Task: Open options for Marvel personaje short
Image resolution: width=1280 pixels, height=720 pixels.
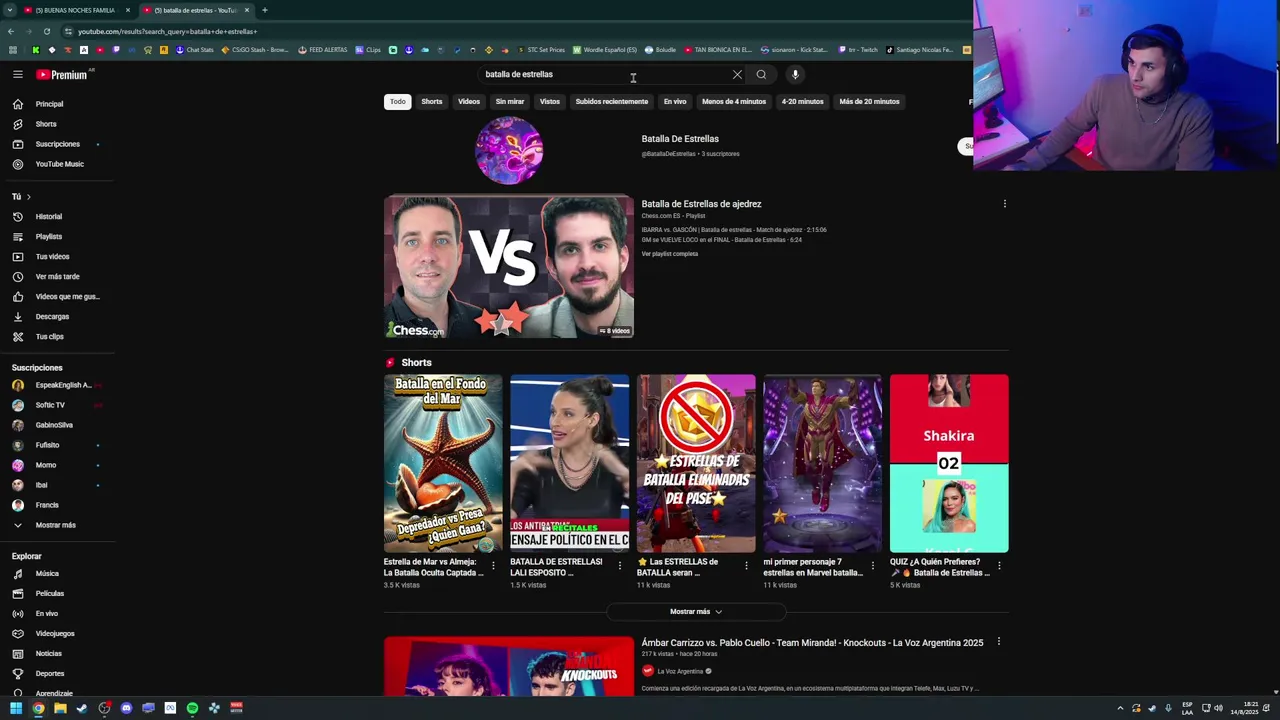Action: 872,566
